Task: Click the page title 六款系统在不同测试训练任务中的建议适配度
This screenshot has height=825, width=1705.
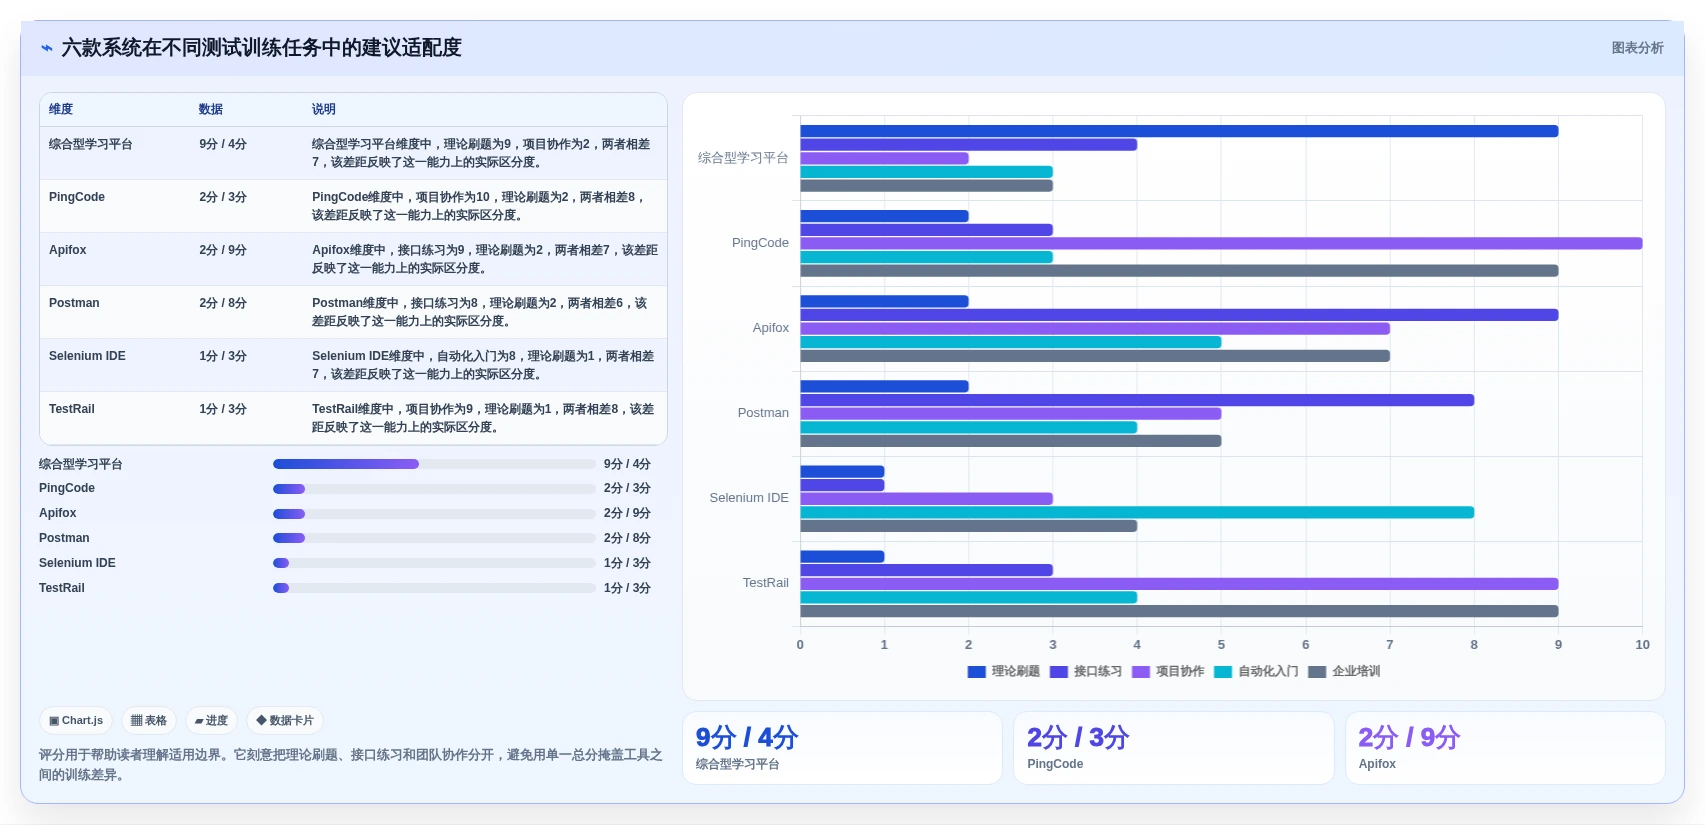Action: 261,48
